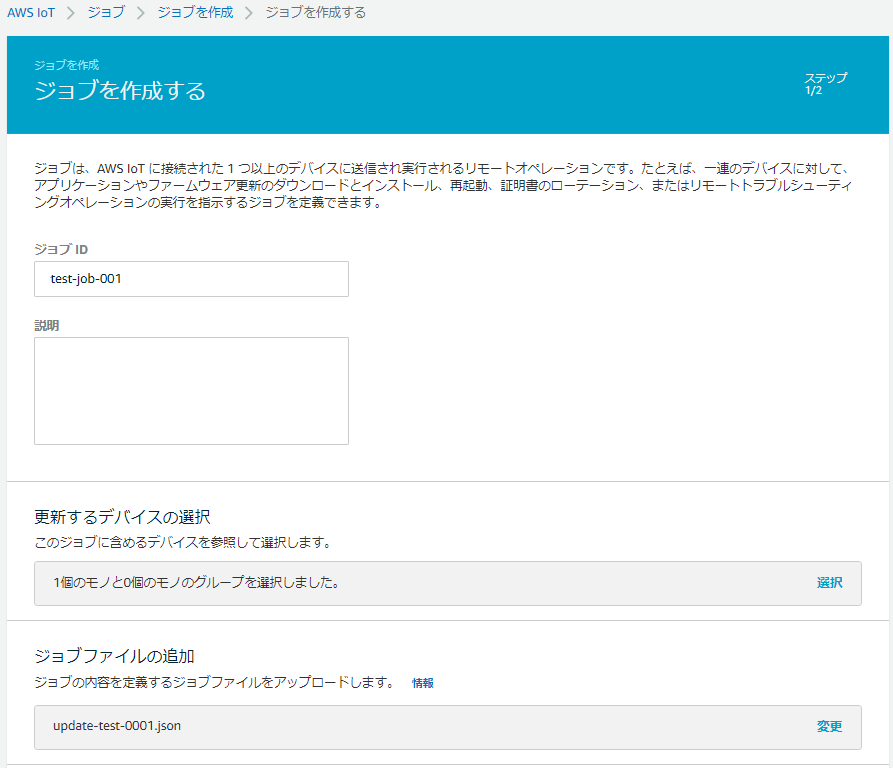The height and width of the screenshot is (768, 893).
Task: Click the selected devices summary text
Action: pyautogui.click(x=195, y=583)
